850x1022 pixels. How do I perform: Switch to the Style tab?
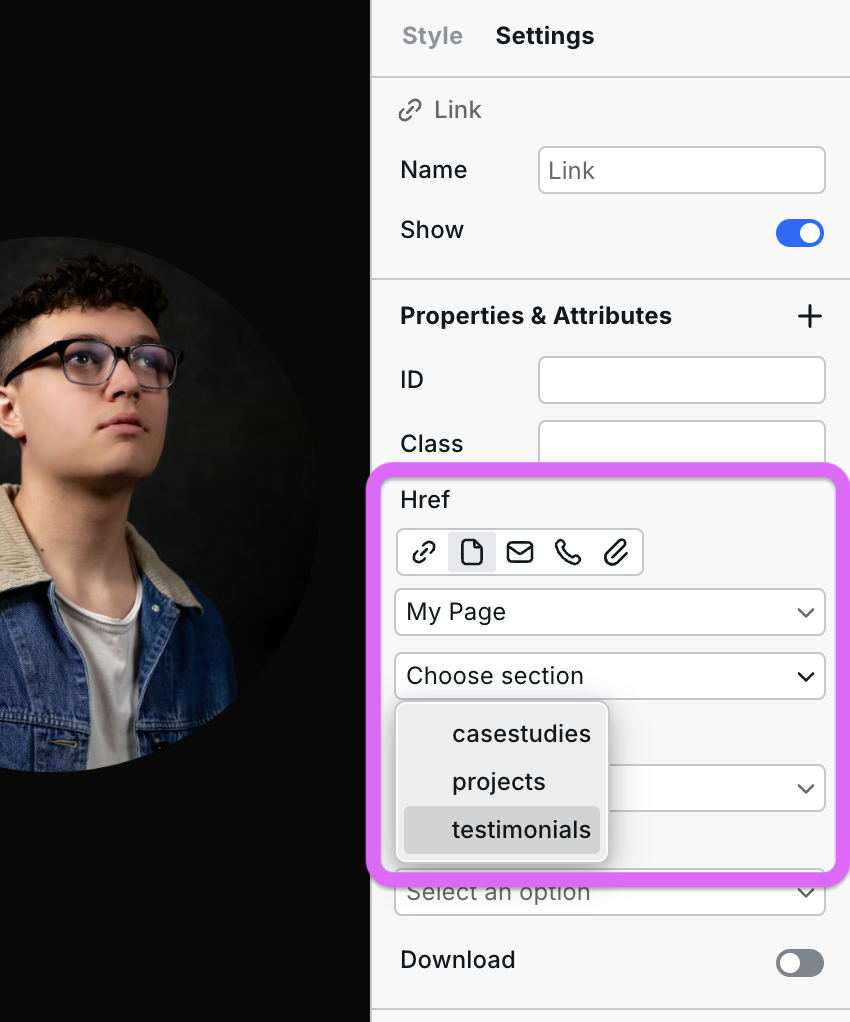432,36
